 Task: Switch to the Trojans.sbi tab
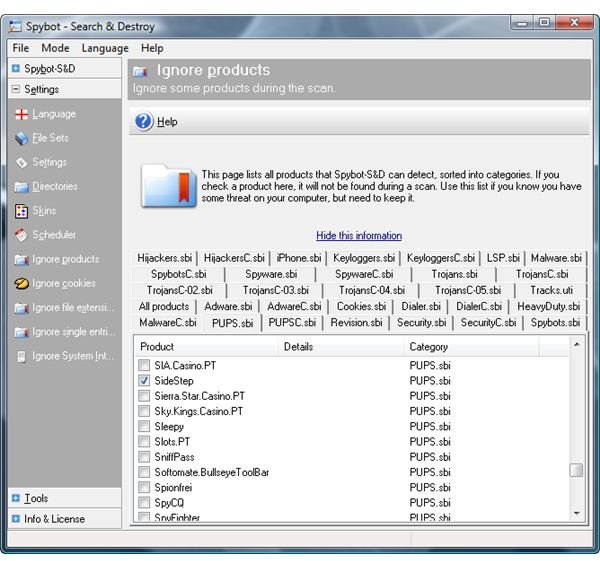454,274
